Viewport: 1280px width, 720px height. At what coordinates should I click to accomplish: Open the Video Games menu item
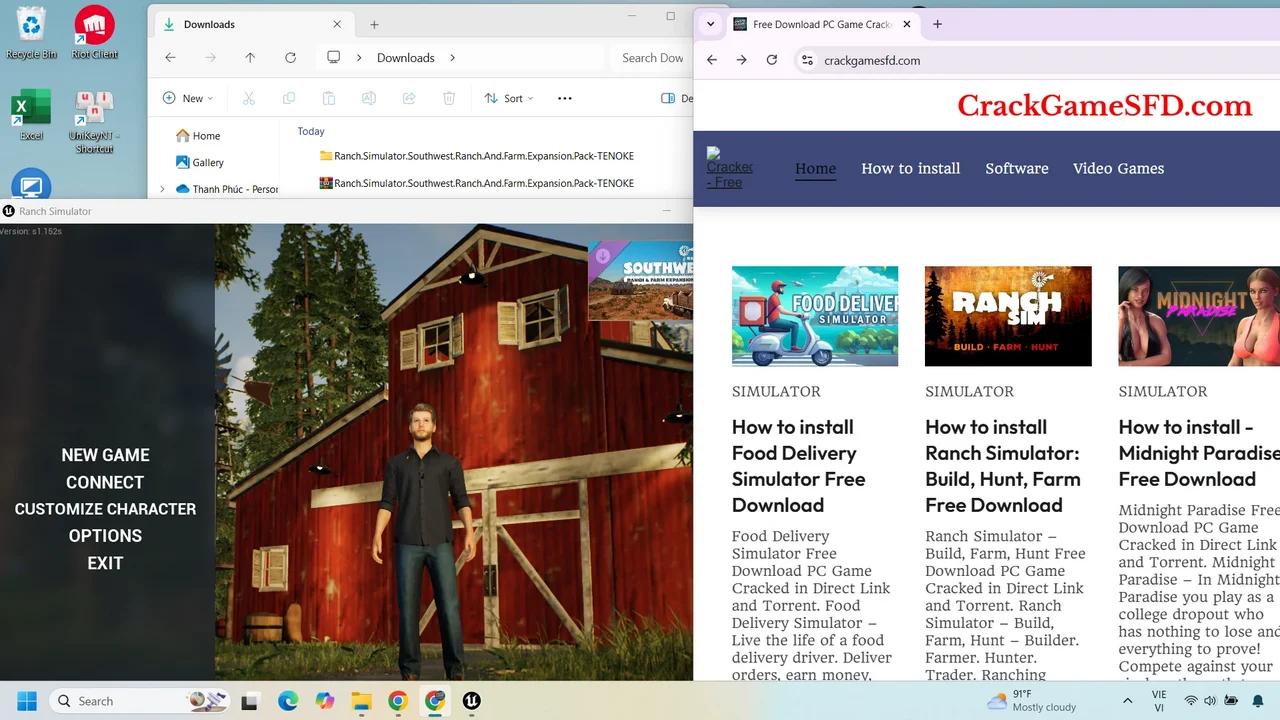click(x=1118, y=168)
